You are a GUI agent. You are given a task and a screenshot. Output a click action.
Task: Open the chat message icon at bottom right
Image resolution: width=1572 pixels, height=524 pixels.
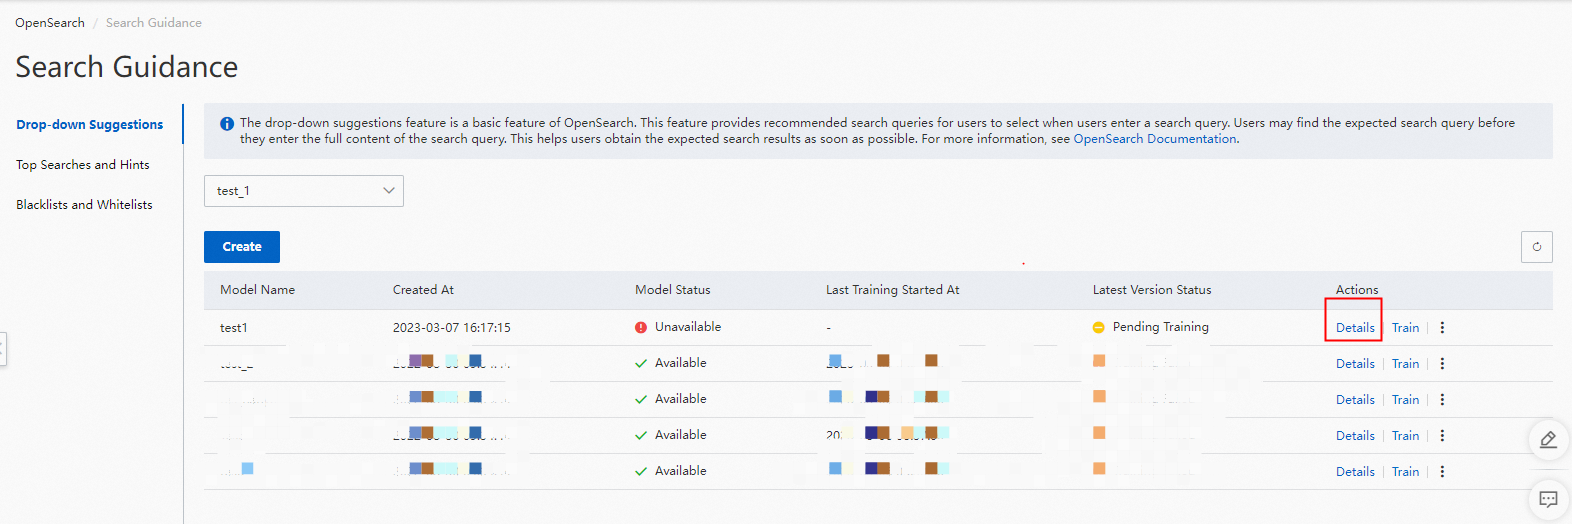(x=1548, y=499)
